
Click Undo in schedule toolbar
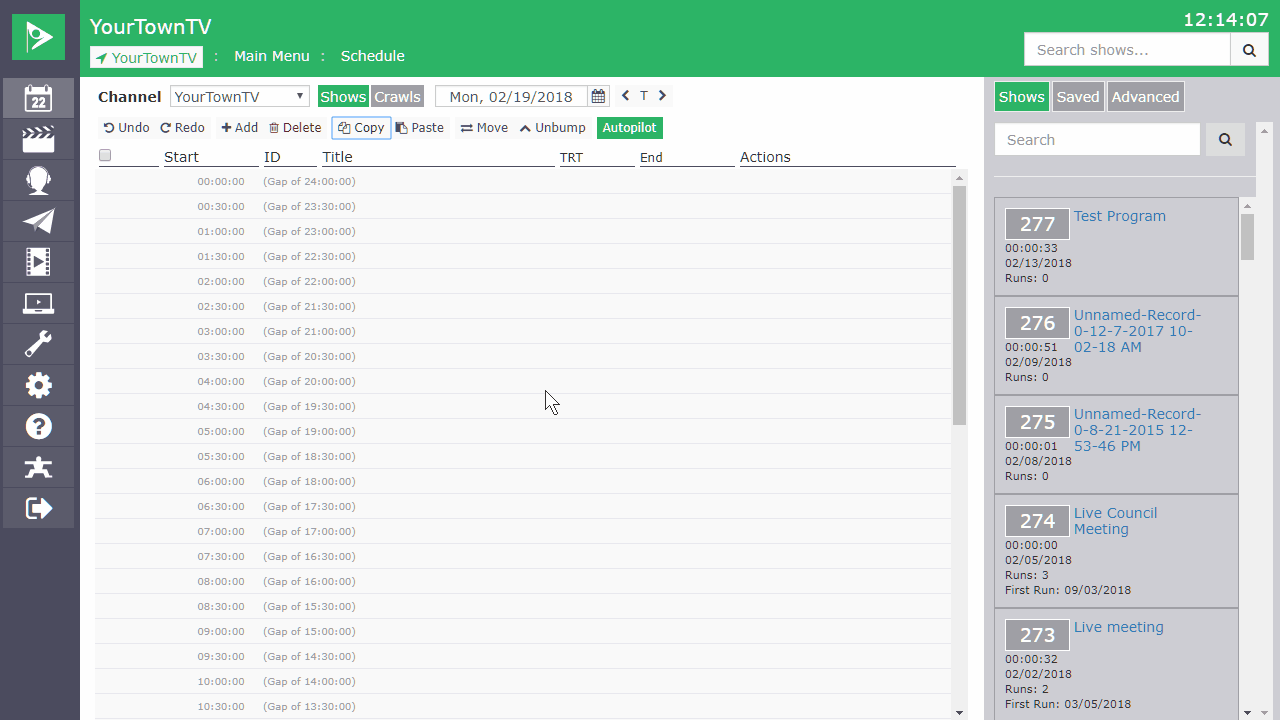[126, 128]
